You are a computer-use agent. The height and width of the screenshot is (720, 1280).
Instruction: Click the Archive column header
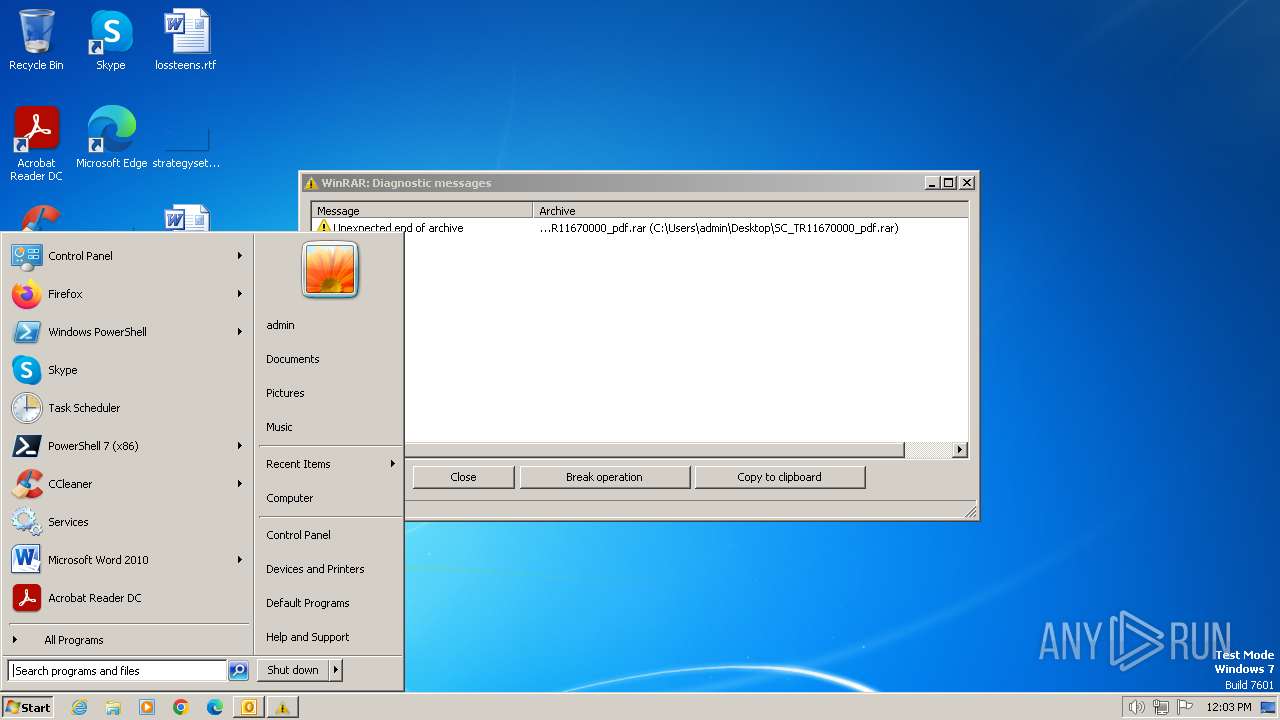pos(751,211)
